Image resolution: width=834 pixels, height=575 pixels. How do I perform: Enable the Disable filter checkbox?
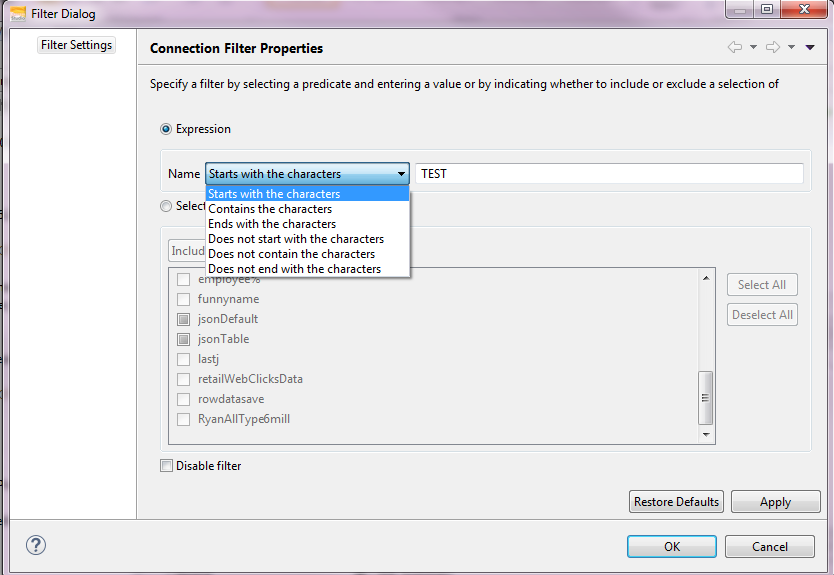[166, 466]
